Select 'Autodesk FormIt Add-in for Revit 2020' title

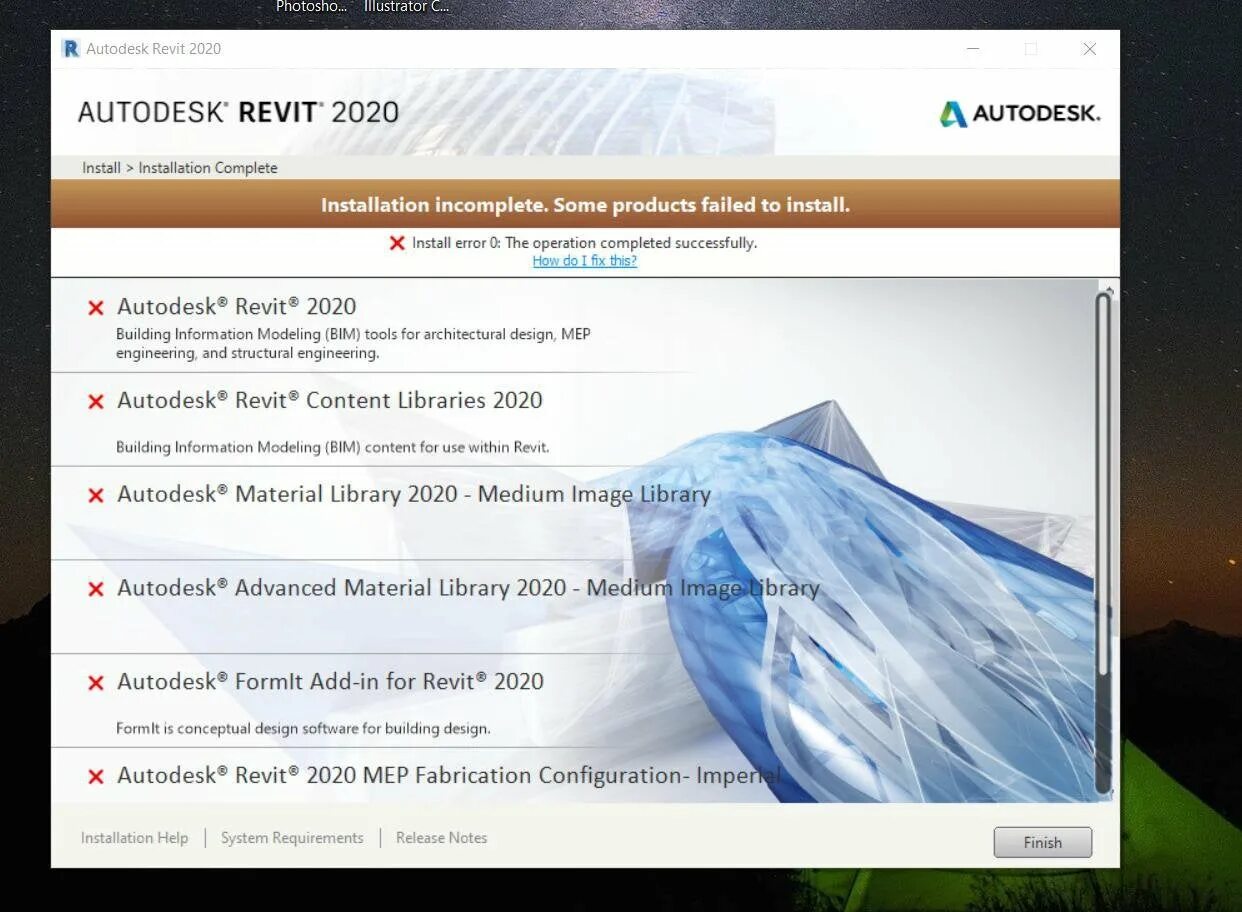pos(330,681)
